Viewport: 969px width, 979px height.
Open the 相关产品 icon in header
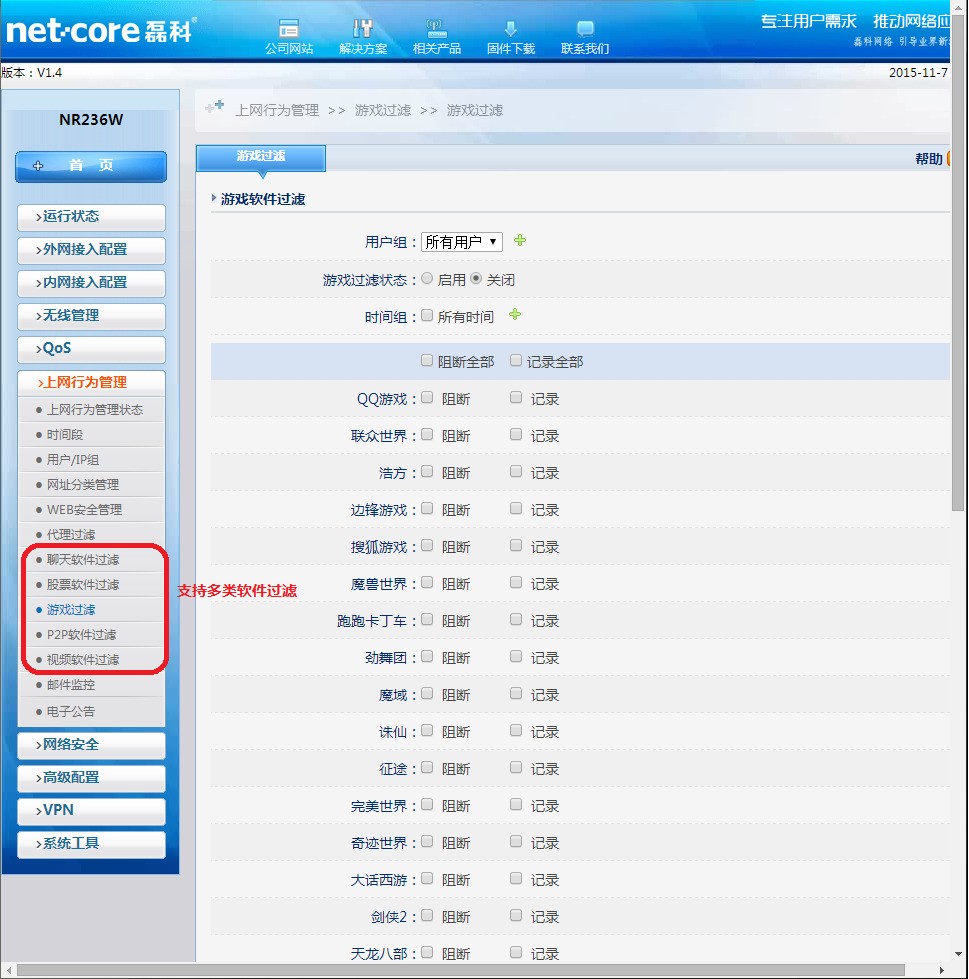click(x=436, y=29)
